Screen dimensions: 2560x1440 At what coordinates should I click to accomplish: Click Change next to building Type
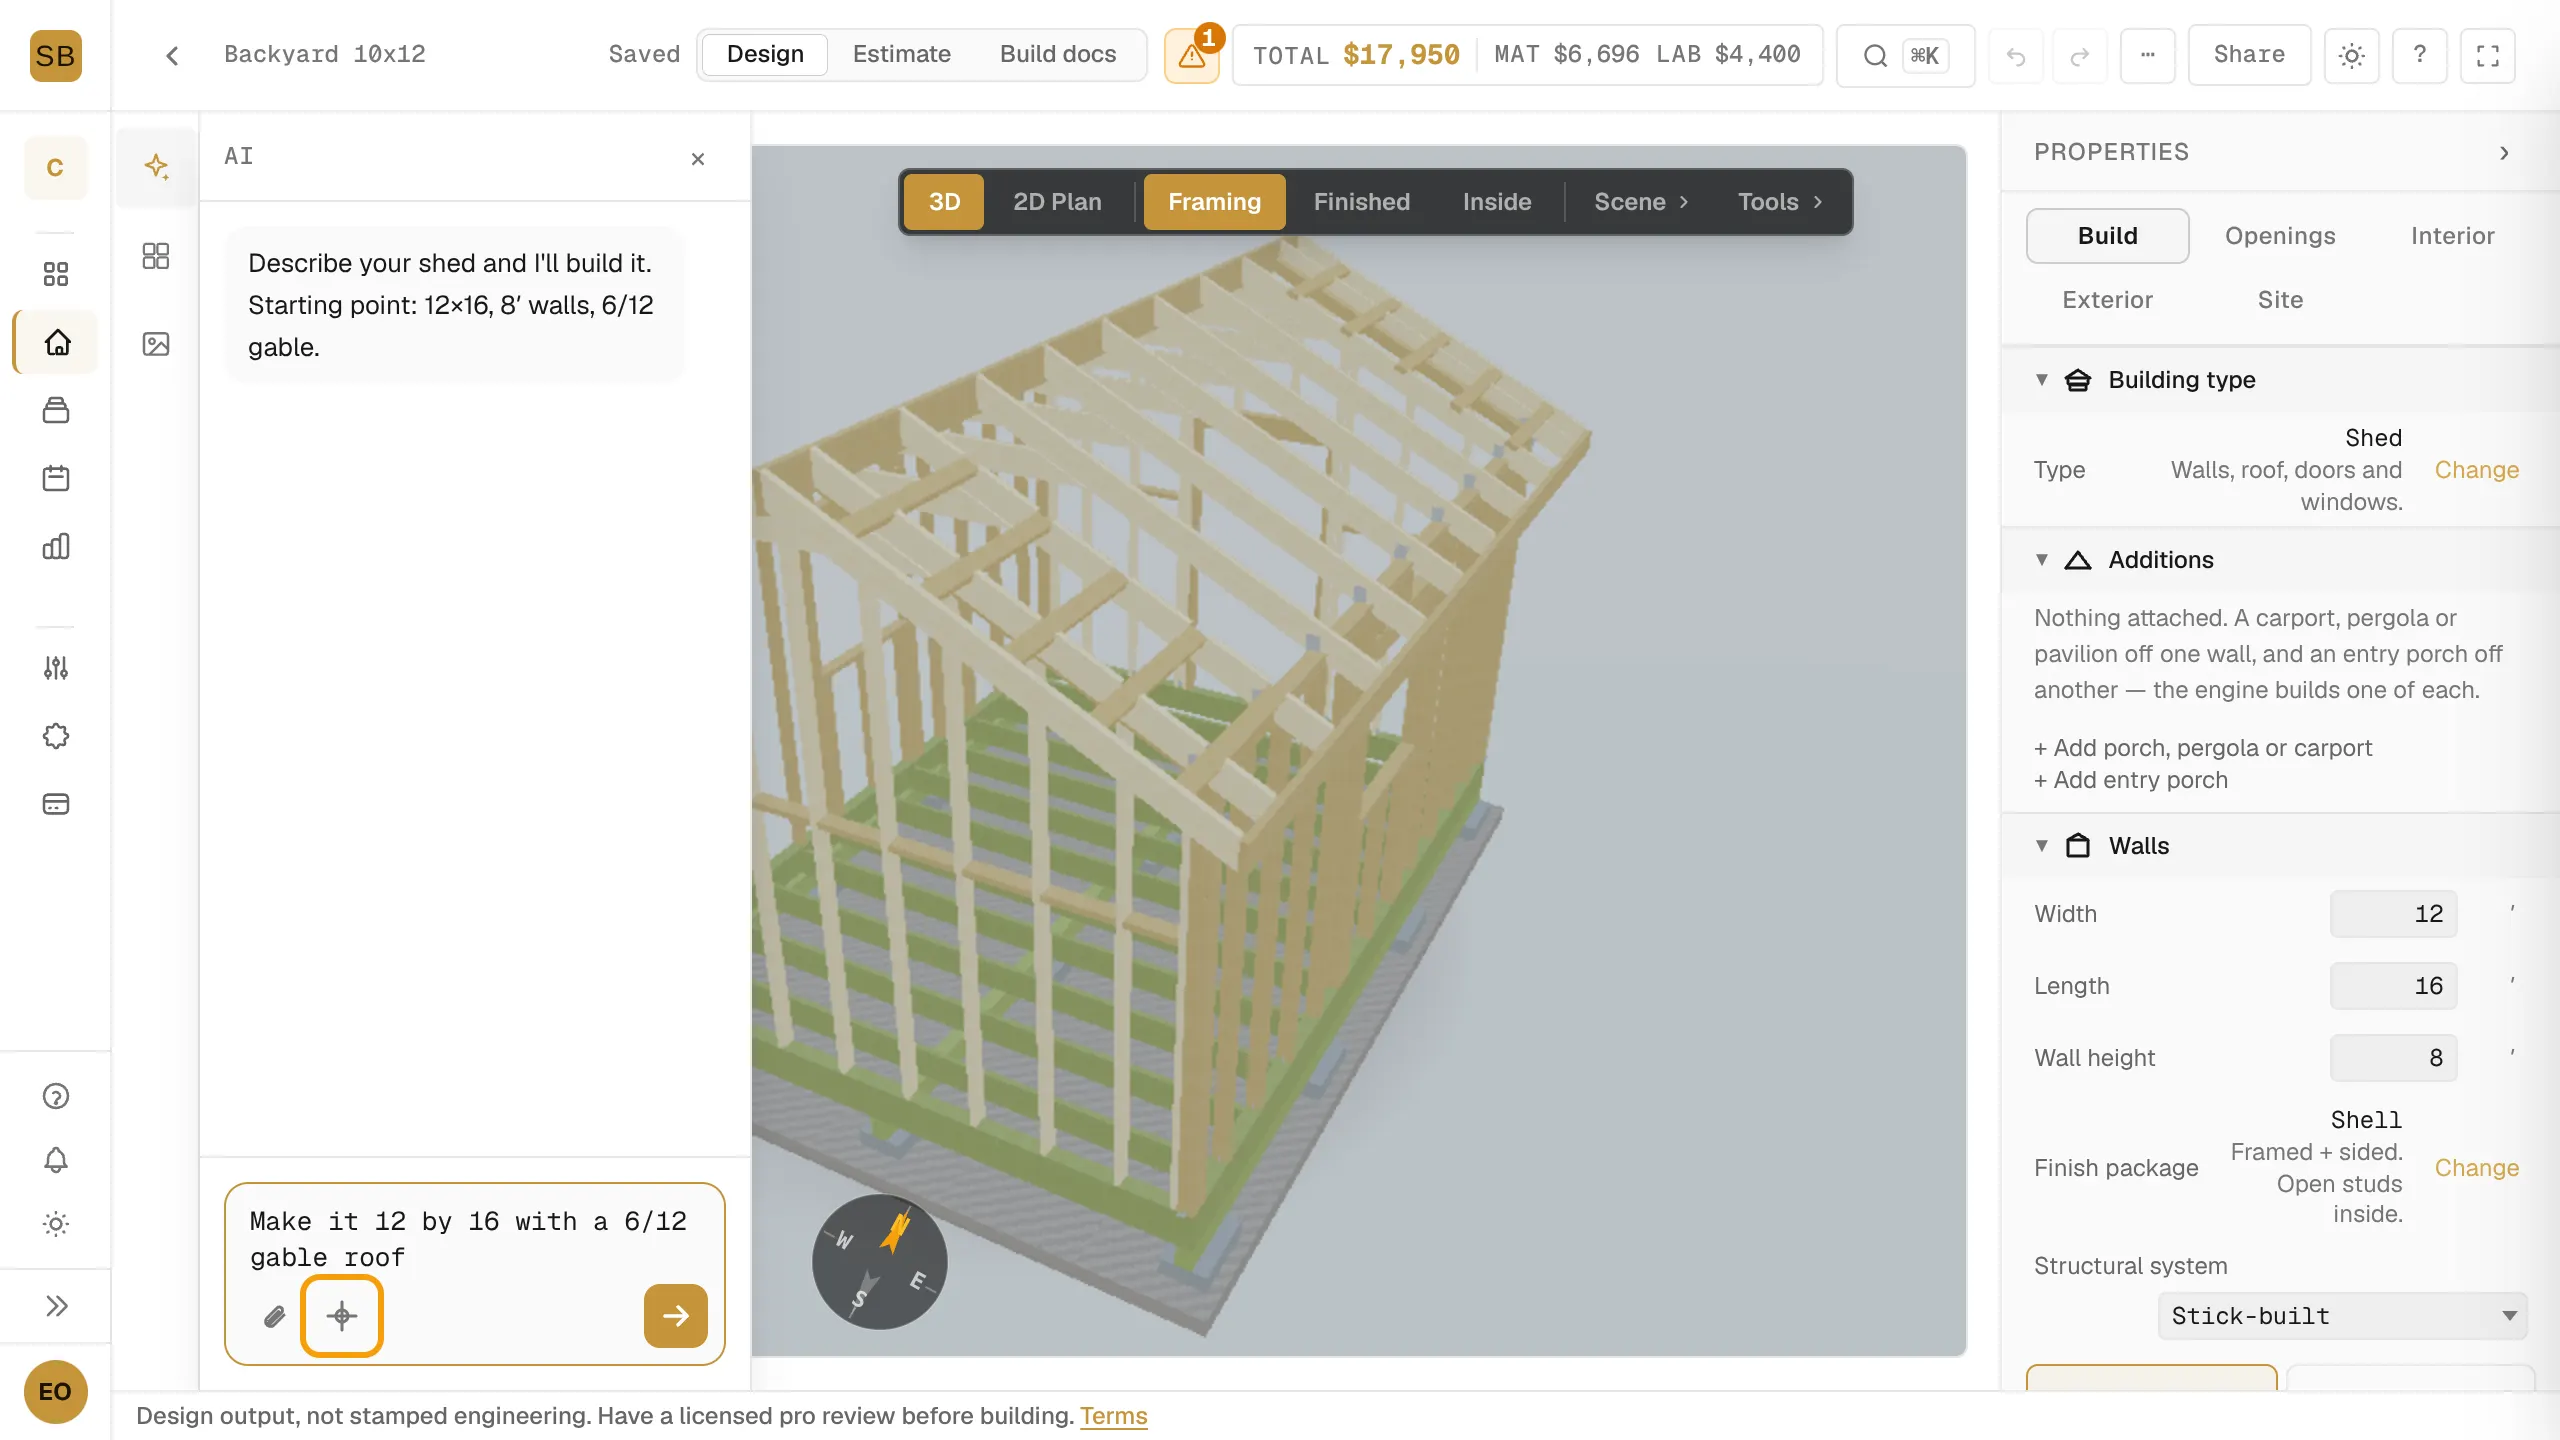click(2476, 470)
